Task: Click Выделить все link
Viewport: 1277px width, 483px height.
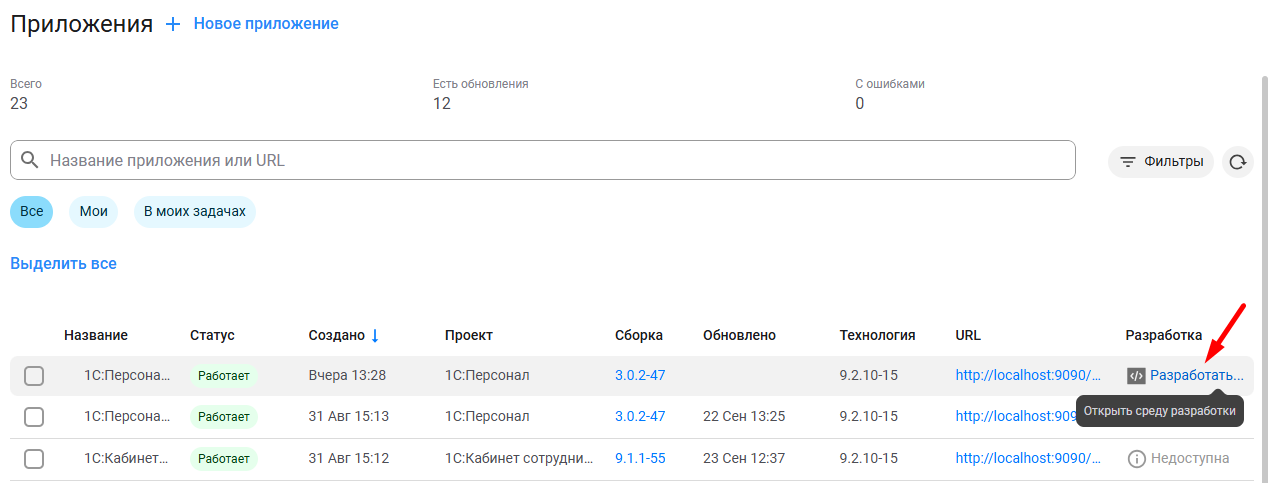Action: 63,264
